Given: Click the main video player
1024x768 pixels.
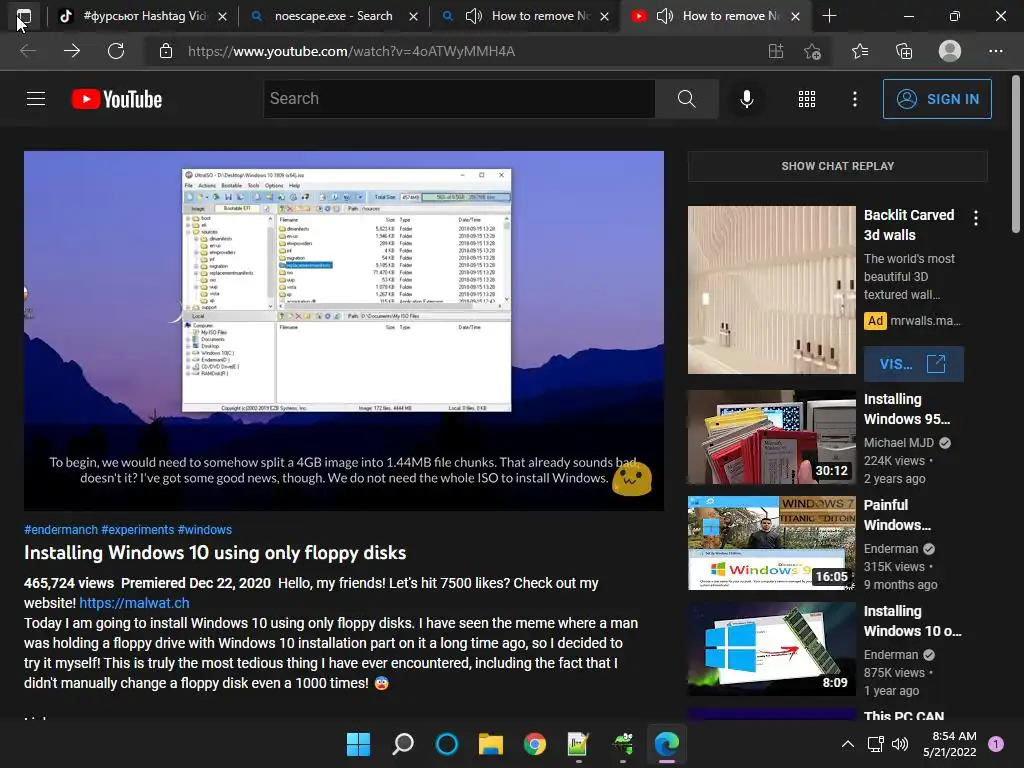Looking at the screenshot, I should 344,330.
